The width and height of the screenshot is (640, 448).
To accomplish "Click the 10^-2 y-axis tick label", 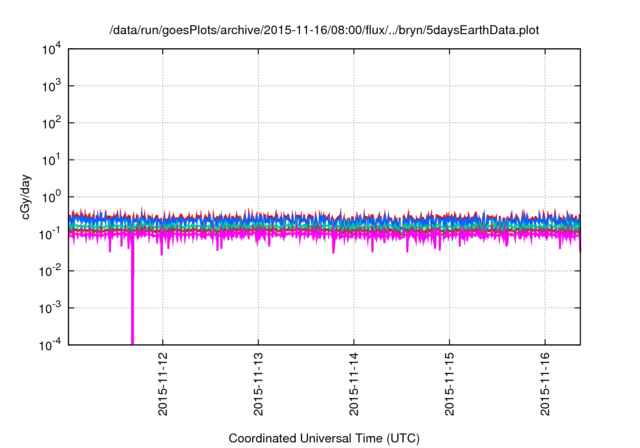I will (x=50, y=272).
